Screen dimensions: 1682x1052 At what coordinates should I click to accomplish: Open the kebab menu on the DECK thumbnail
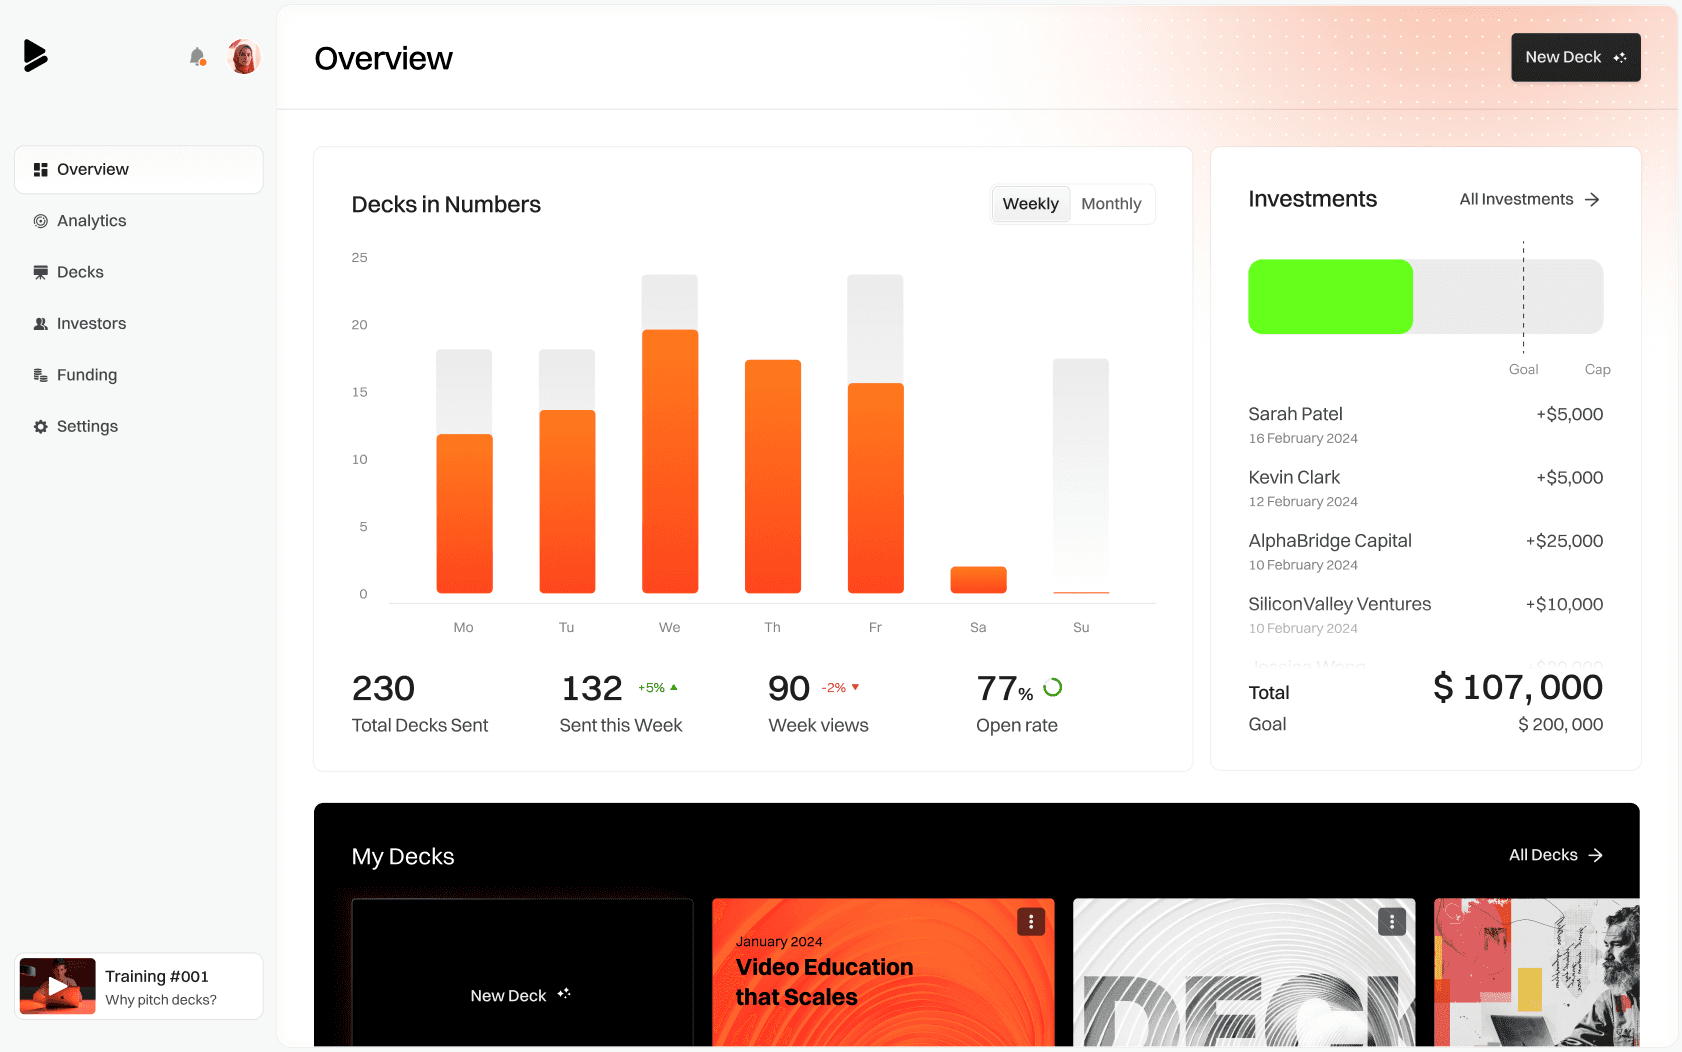coord(1391,921)
